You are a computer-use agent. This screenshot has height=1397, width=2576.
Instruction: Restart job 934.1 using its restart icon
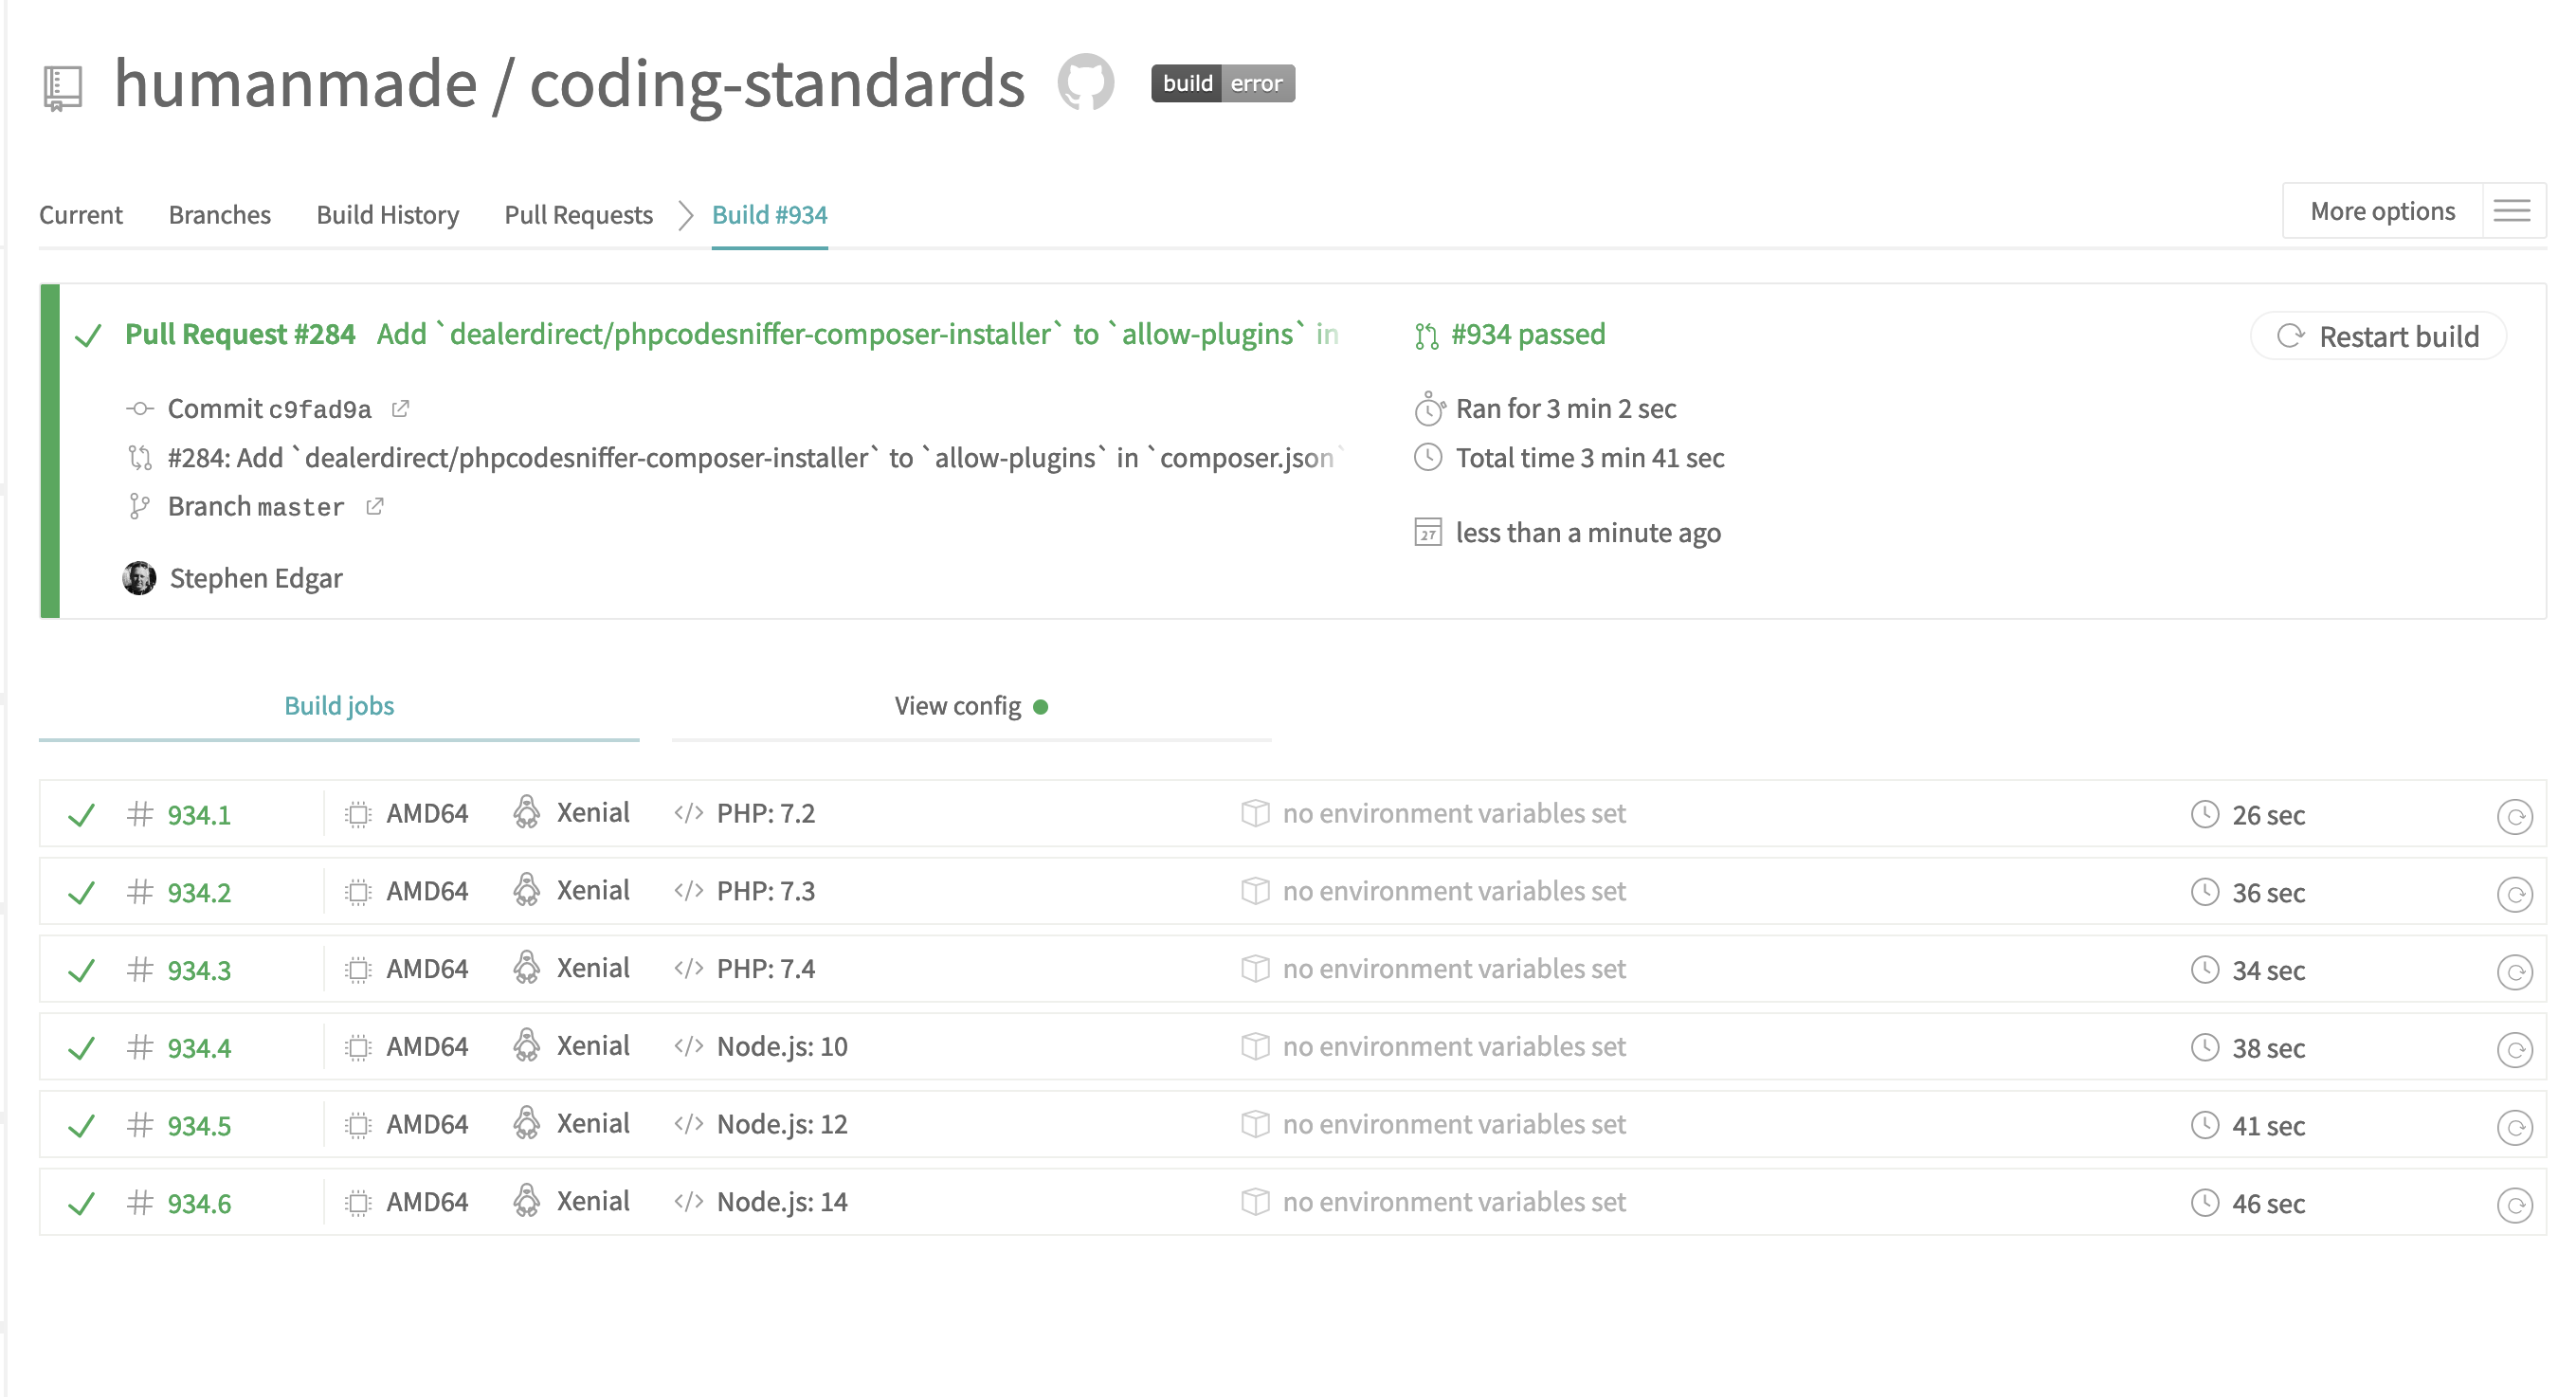click(x=2513, y=816)
